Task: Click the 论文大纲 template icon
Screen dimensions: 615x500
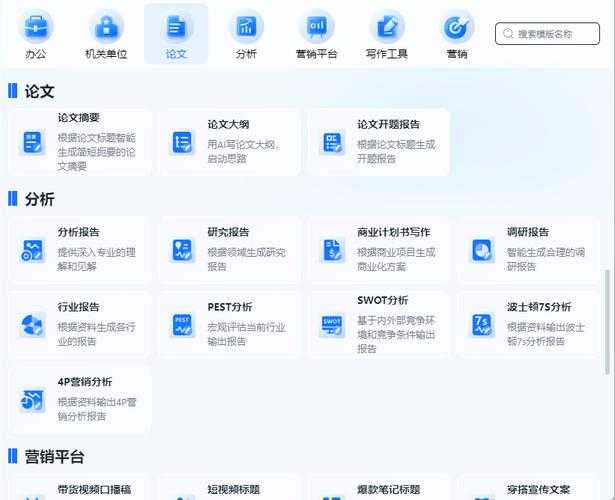Action: coord(182,142)
